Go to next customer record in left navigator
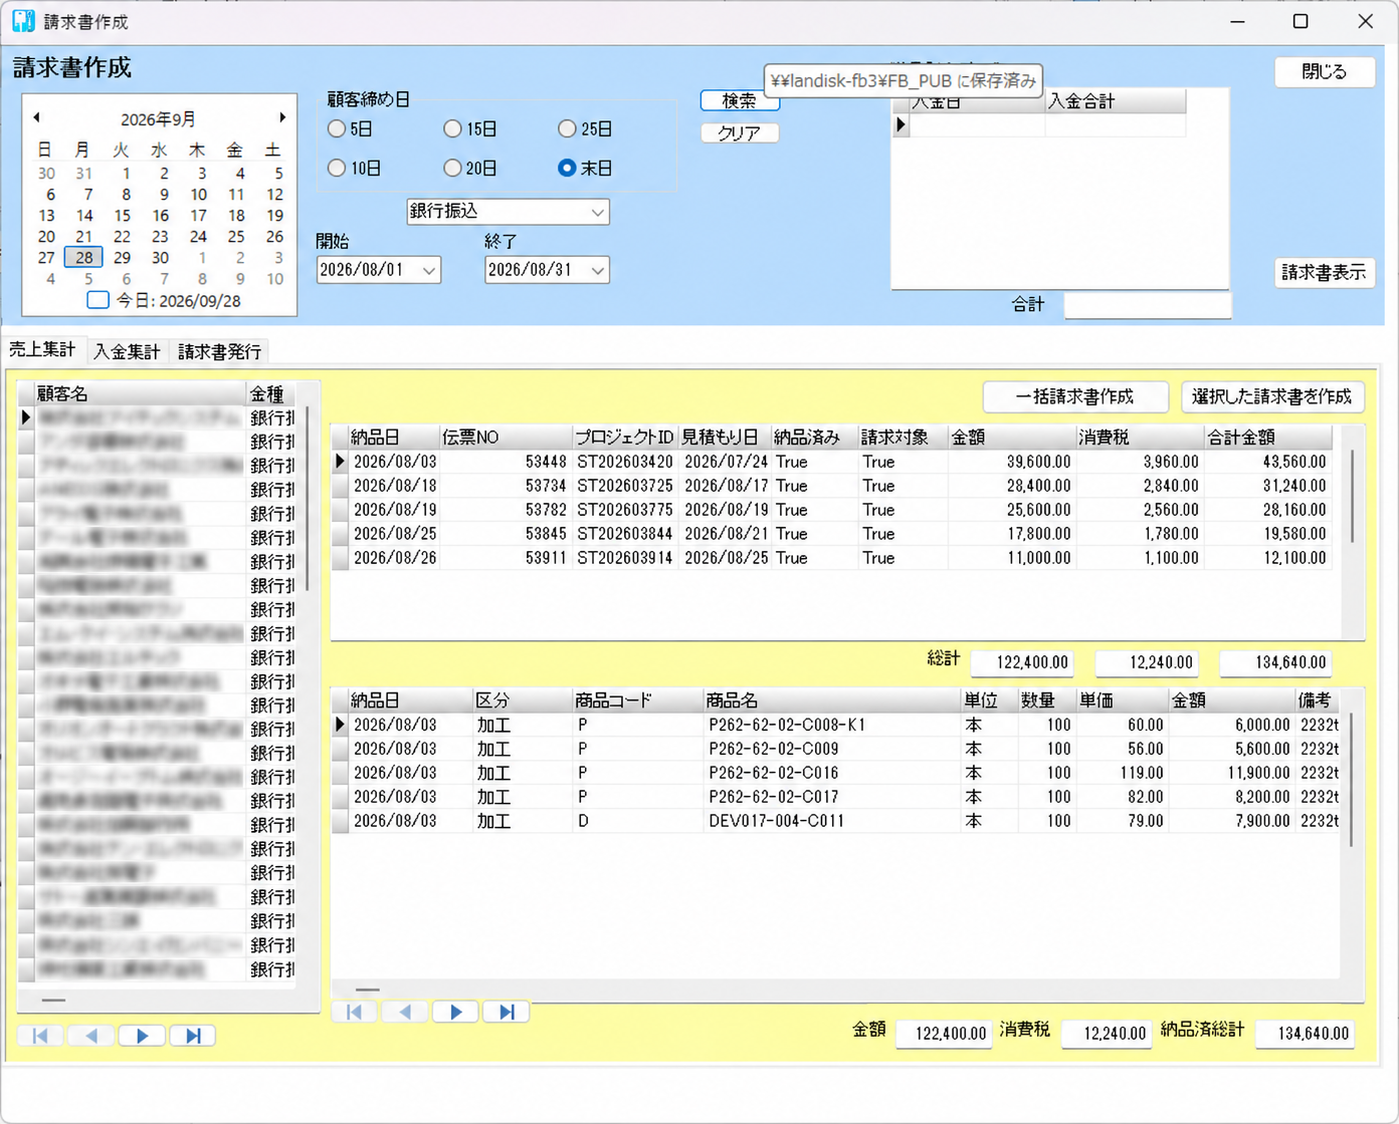This screenshot has height=1124, width=1399. (142, 1036)
